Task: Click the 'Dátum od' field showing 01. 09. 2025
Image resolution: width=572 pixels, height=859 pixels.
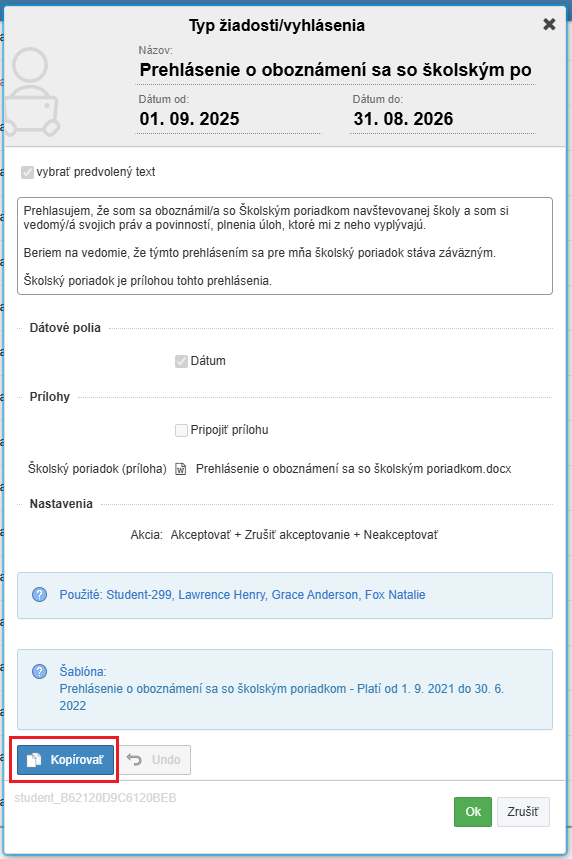Action: 228,119
